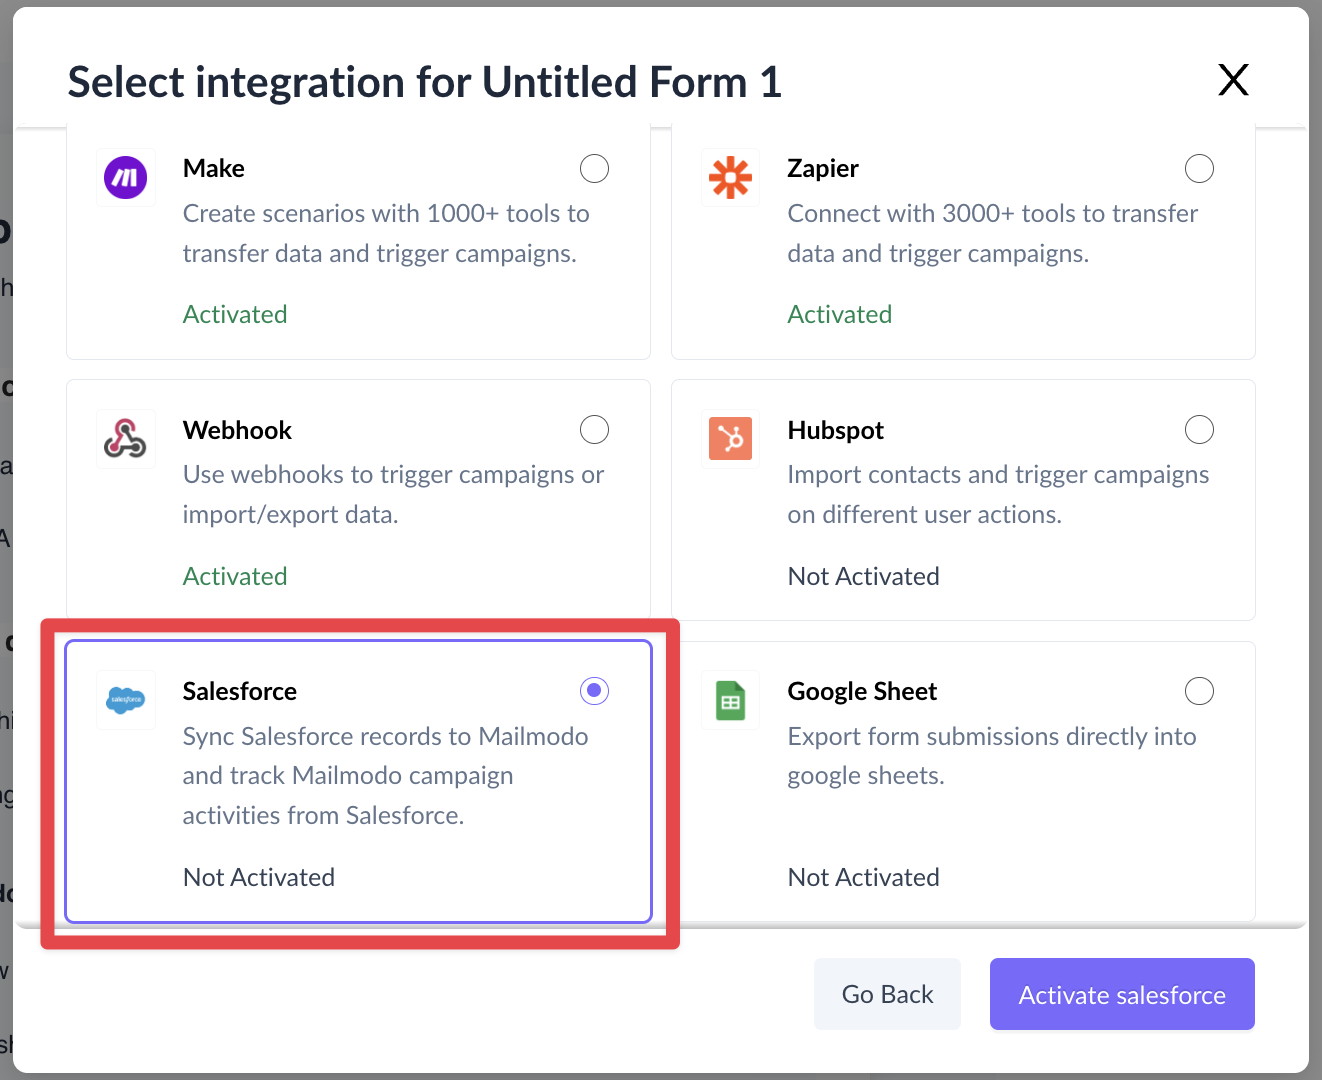Click the Google Sheet integration title

(862, 691)
